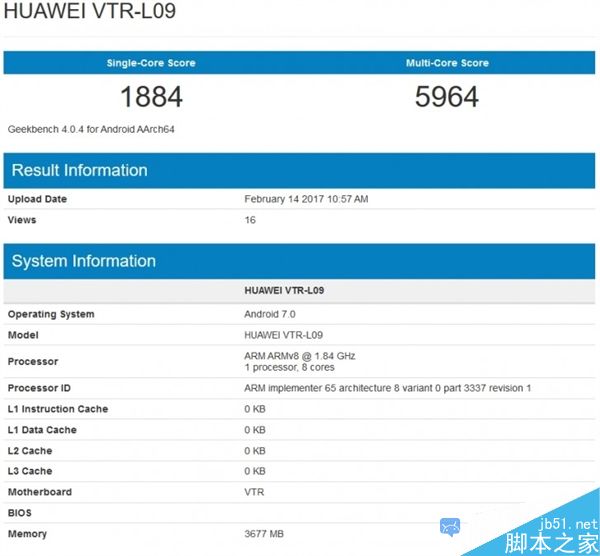
Task: Click the Upload Date label
Action: 38,199
